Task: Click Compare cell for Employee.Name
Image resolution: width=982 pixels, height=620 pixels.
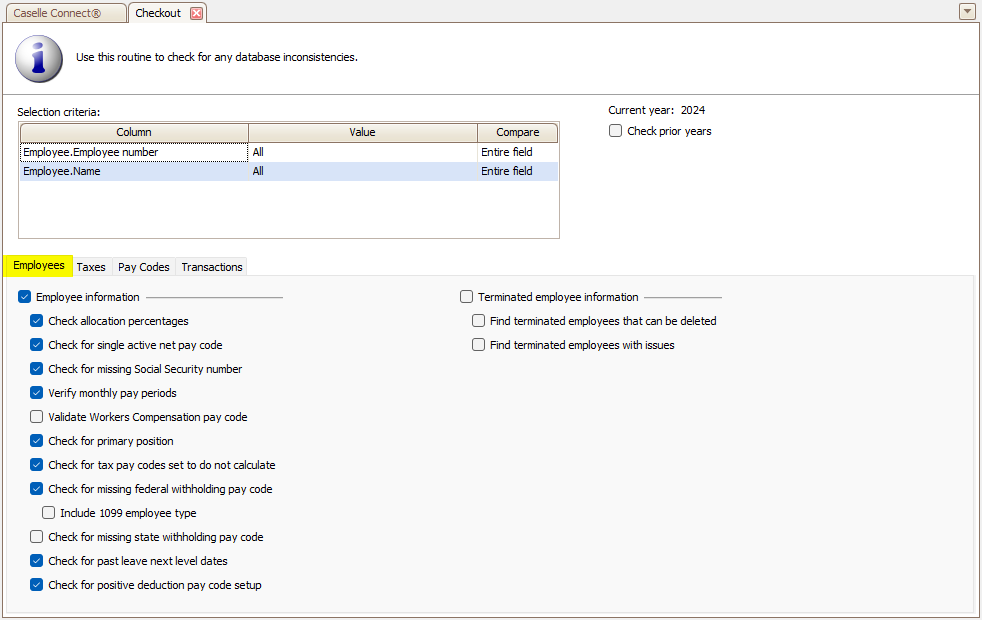Action: coord(517,172)
